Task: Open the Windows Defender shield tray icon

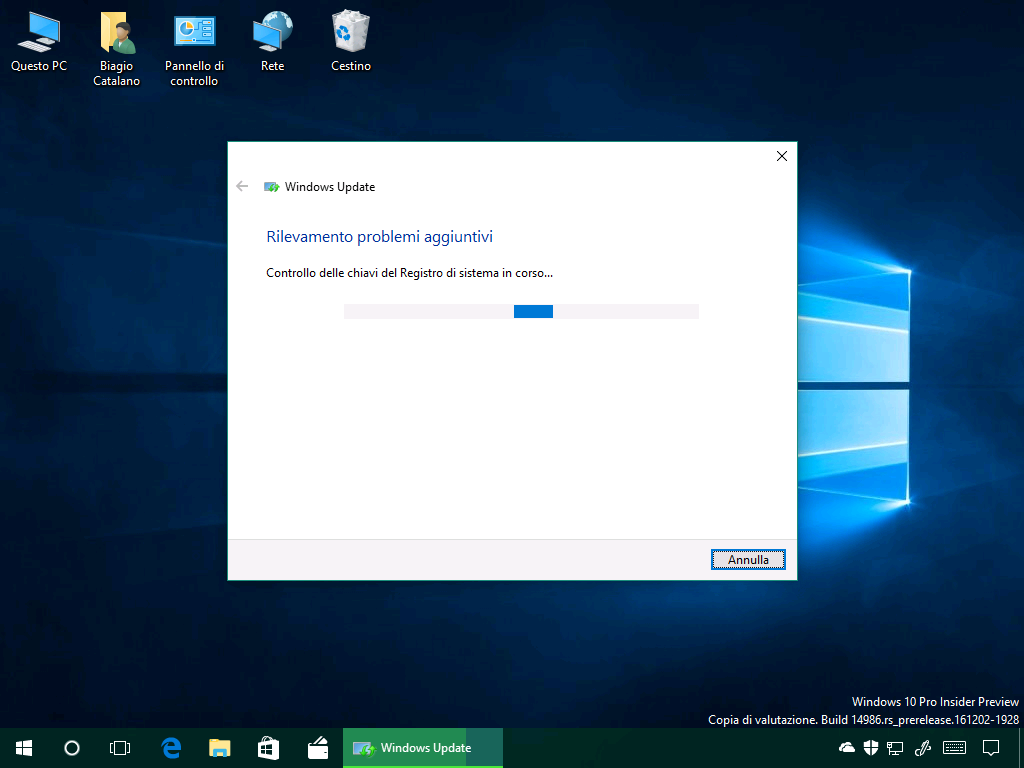Action: tap(871, 748)
